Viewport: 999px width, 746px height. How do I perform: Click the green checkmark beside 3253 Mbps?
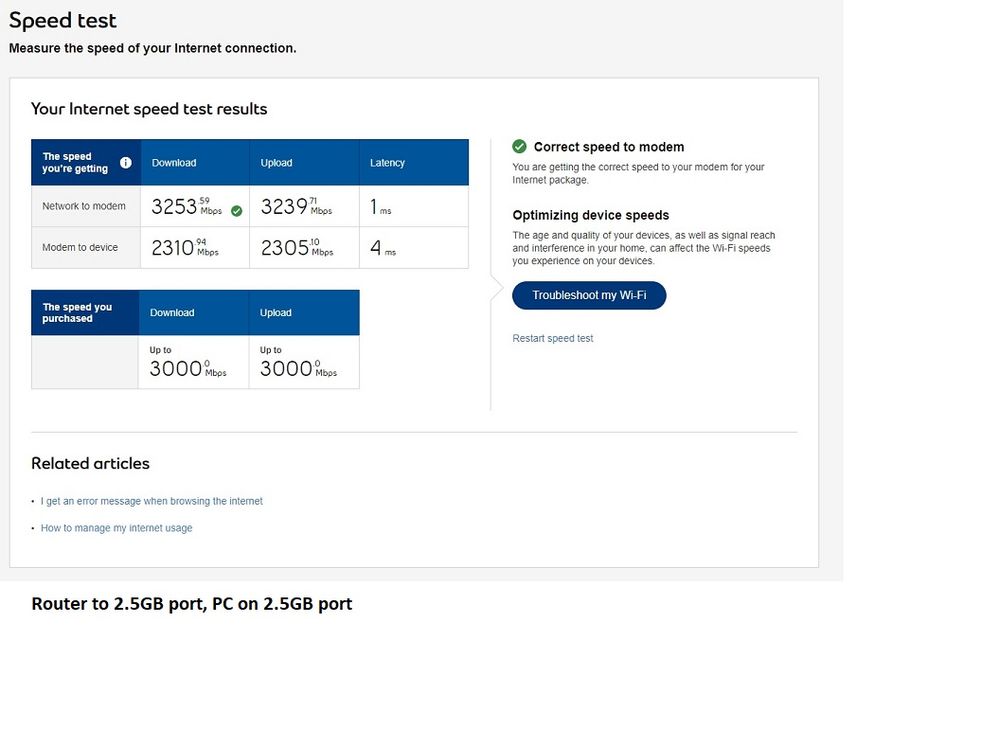[234, 211]
